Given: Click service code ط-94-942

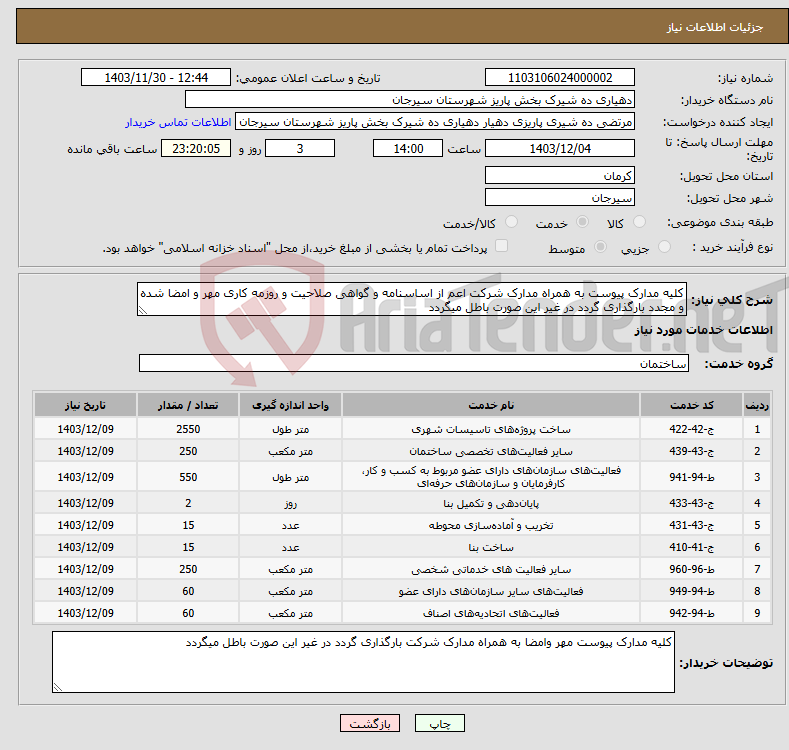Looking at the screenshot, I should coord(692,613).
